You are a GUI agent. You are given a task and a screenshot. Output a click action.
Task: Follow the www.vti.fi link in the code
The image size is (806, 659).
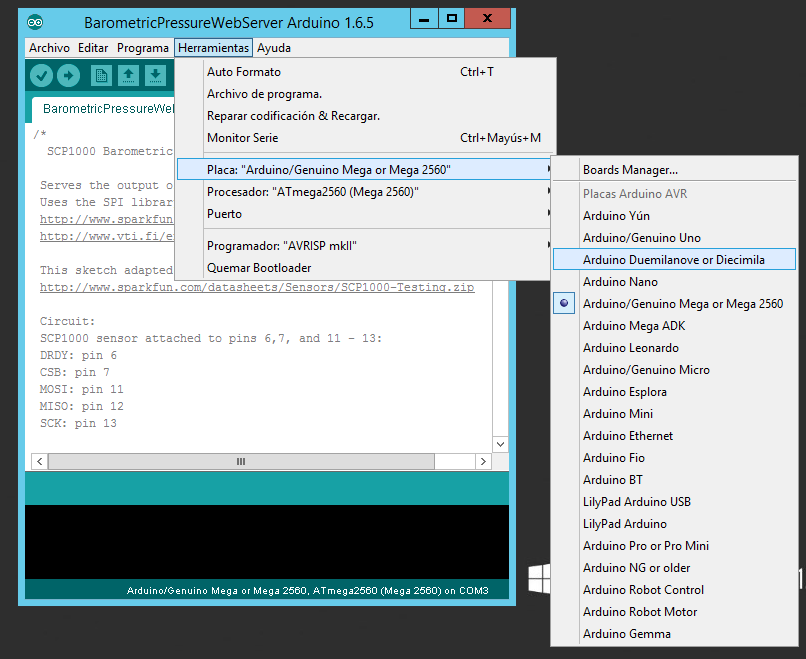[x=107, y=236]
